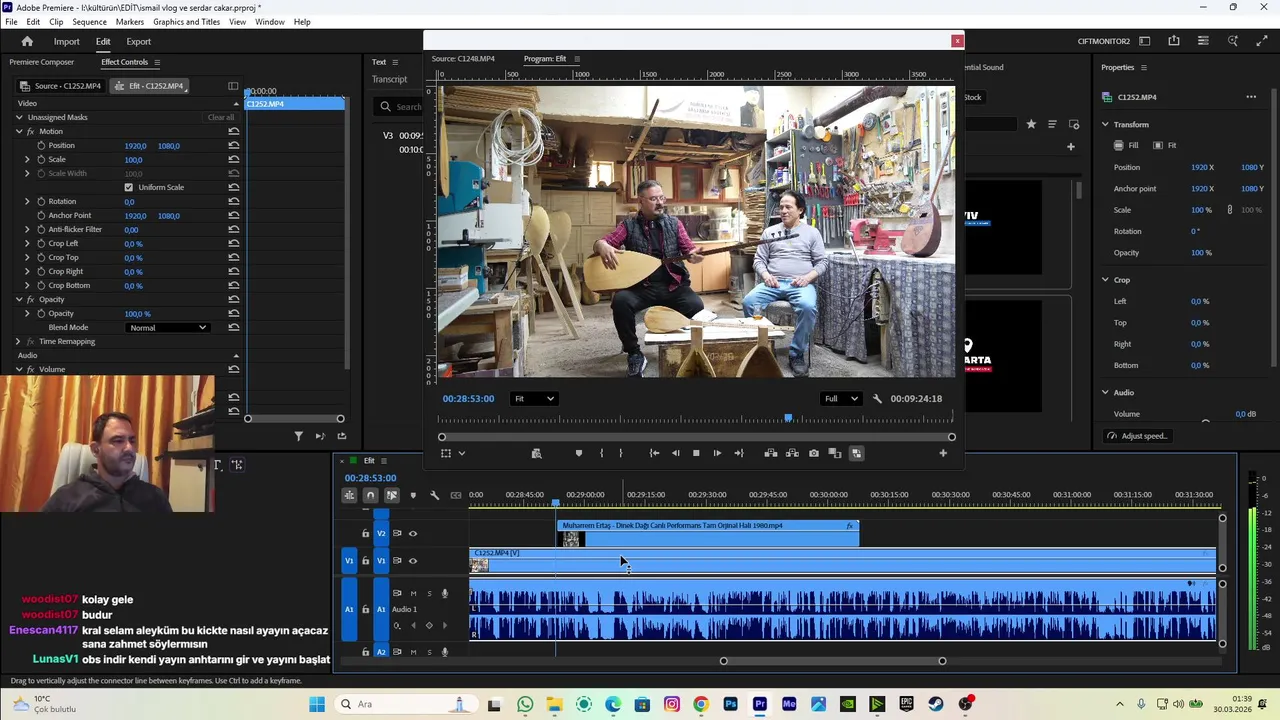Switch to the Premiere Composer tab
1280x720 pixels.
coord(41,62)
